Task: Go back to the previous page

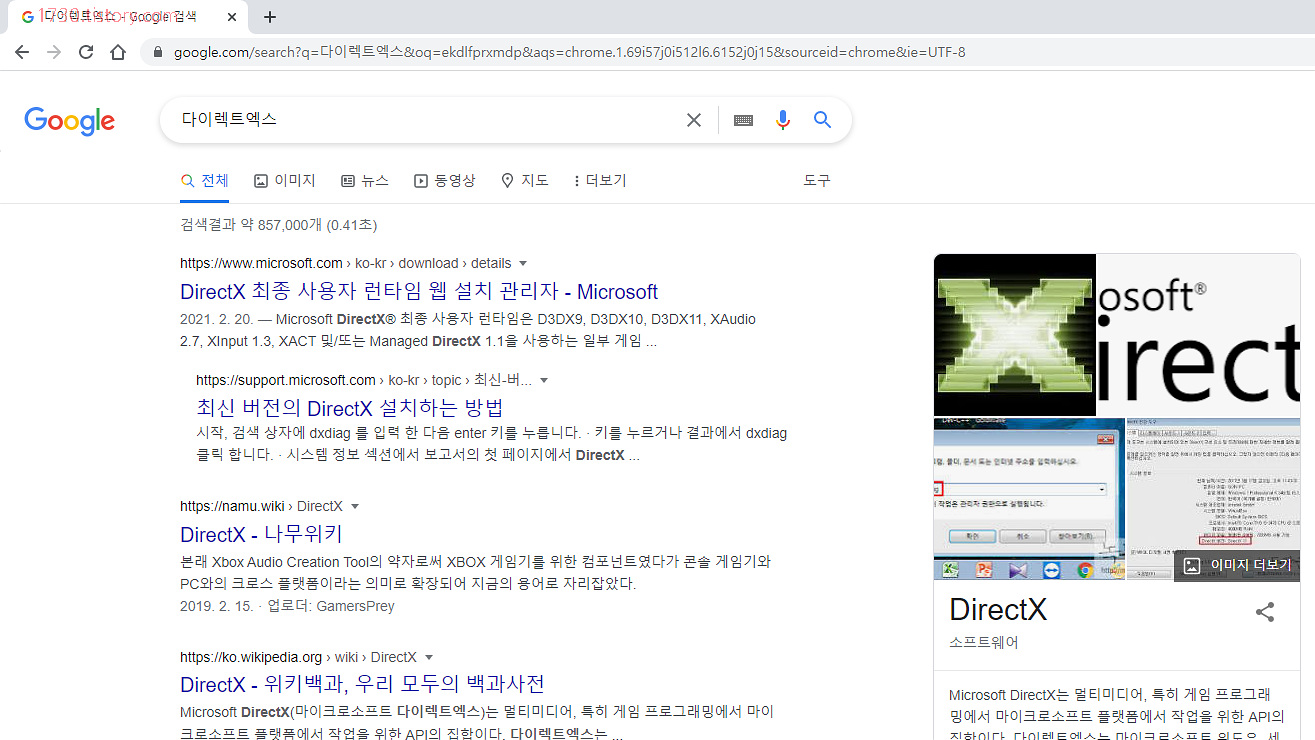Action: 22,52
